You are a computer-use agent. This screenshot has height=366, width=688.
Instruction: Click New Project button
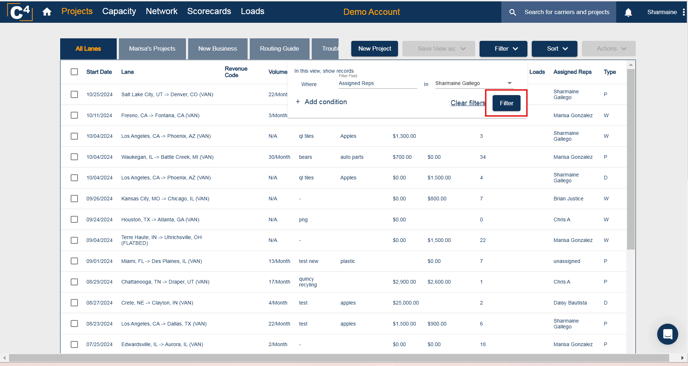coord(374,49)
